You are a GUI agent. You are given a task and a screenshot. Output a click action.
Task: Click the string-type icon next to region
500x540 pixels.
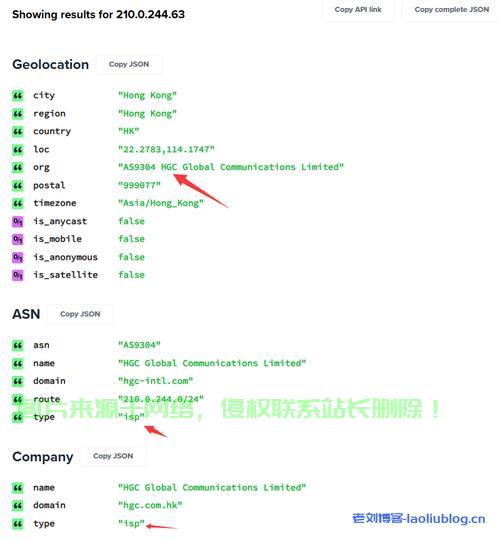[18, 114]
